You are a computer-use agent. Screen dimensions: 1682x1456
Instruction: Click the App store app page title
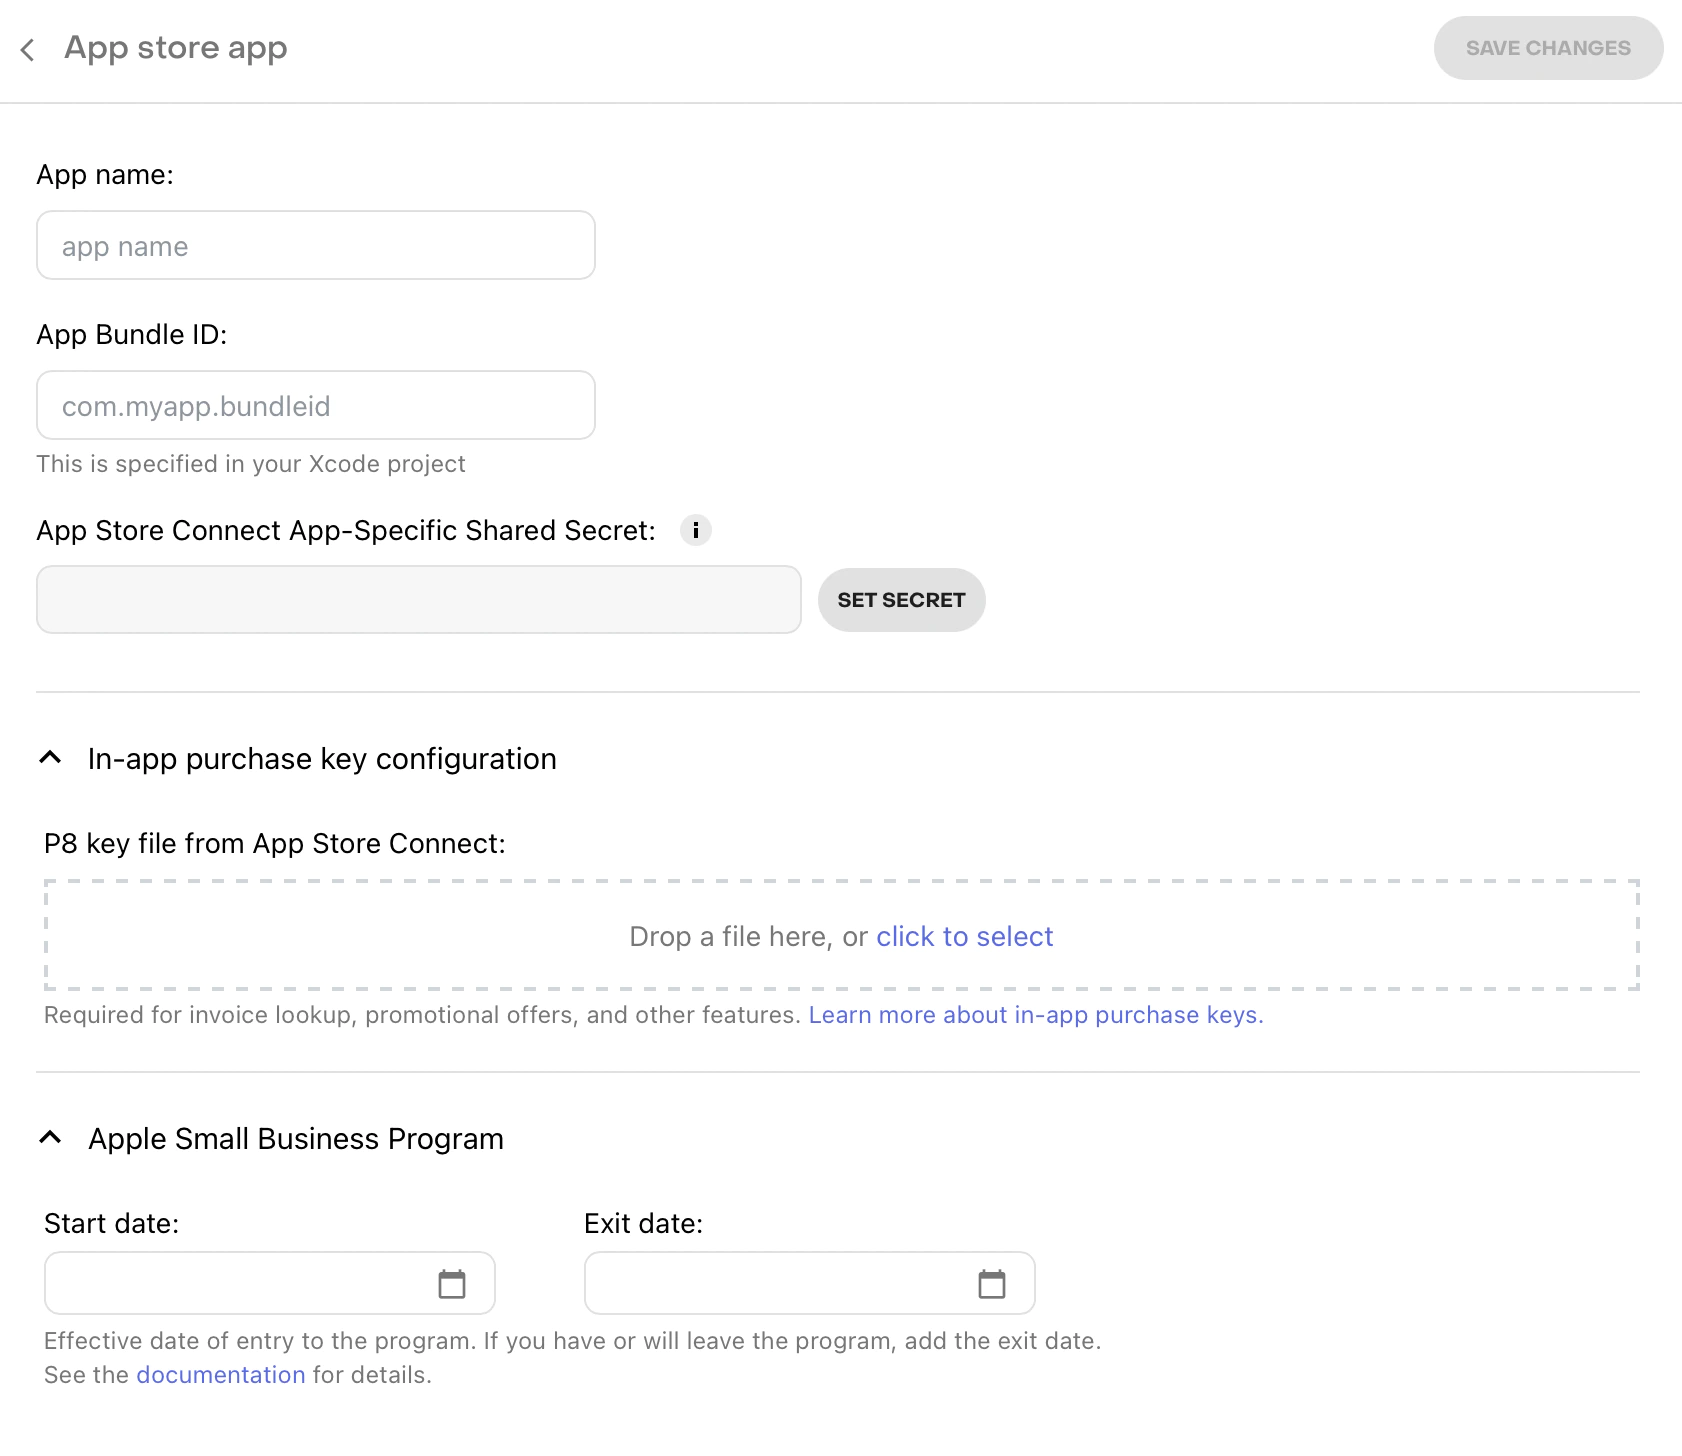pos(176,48)
